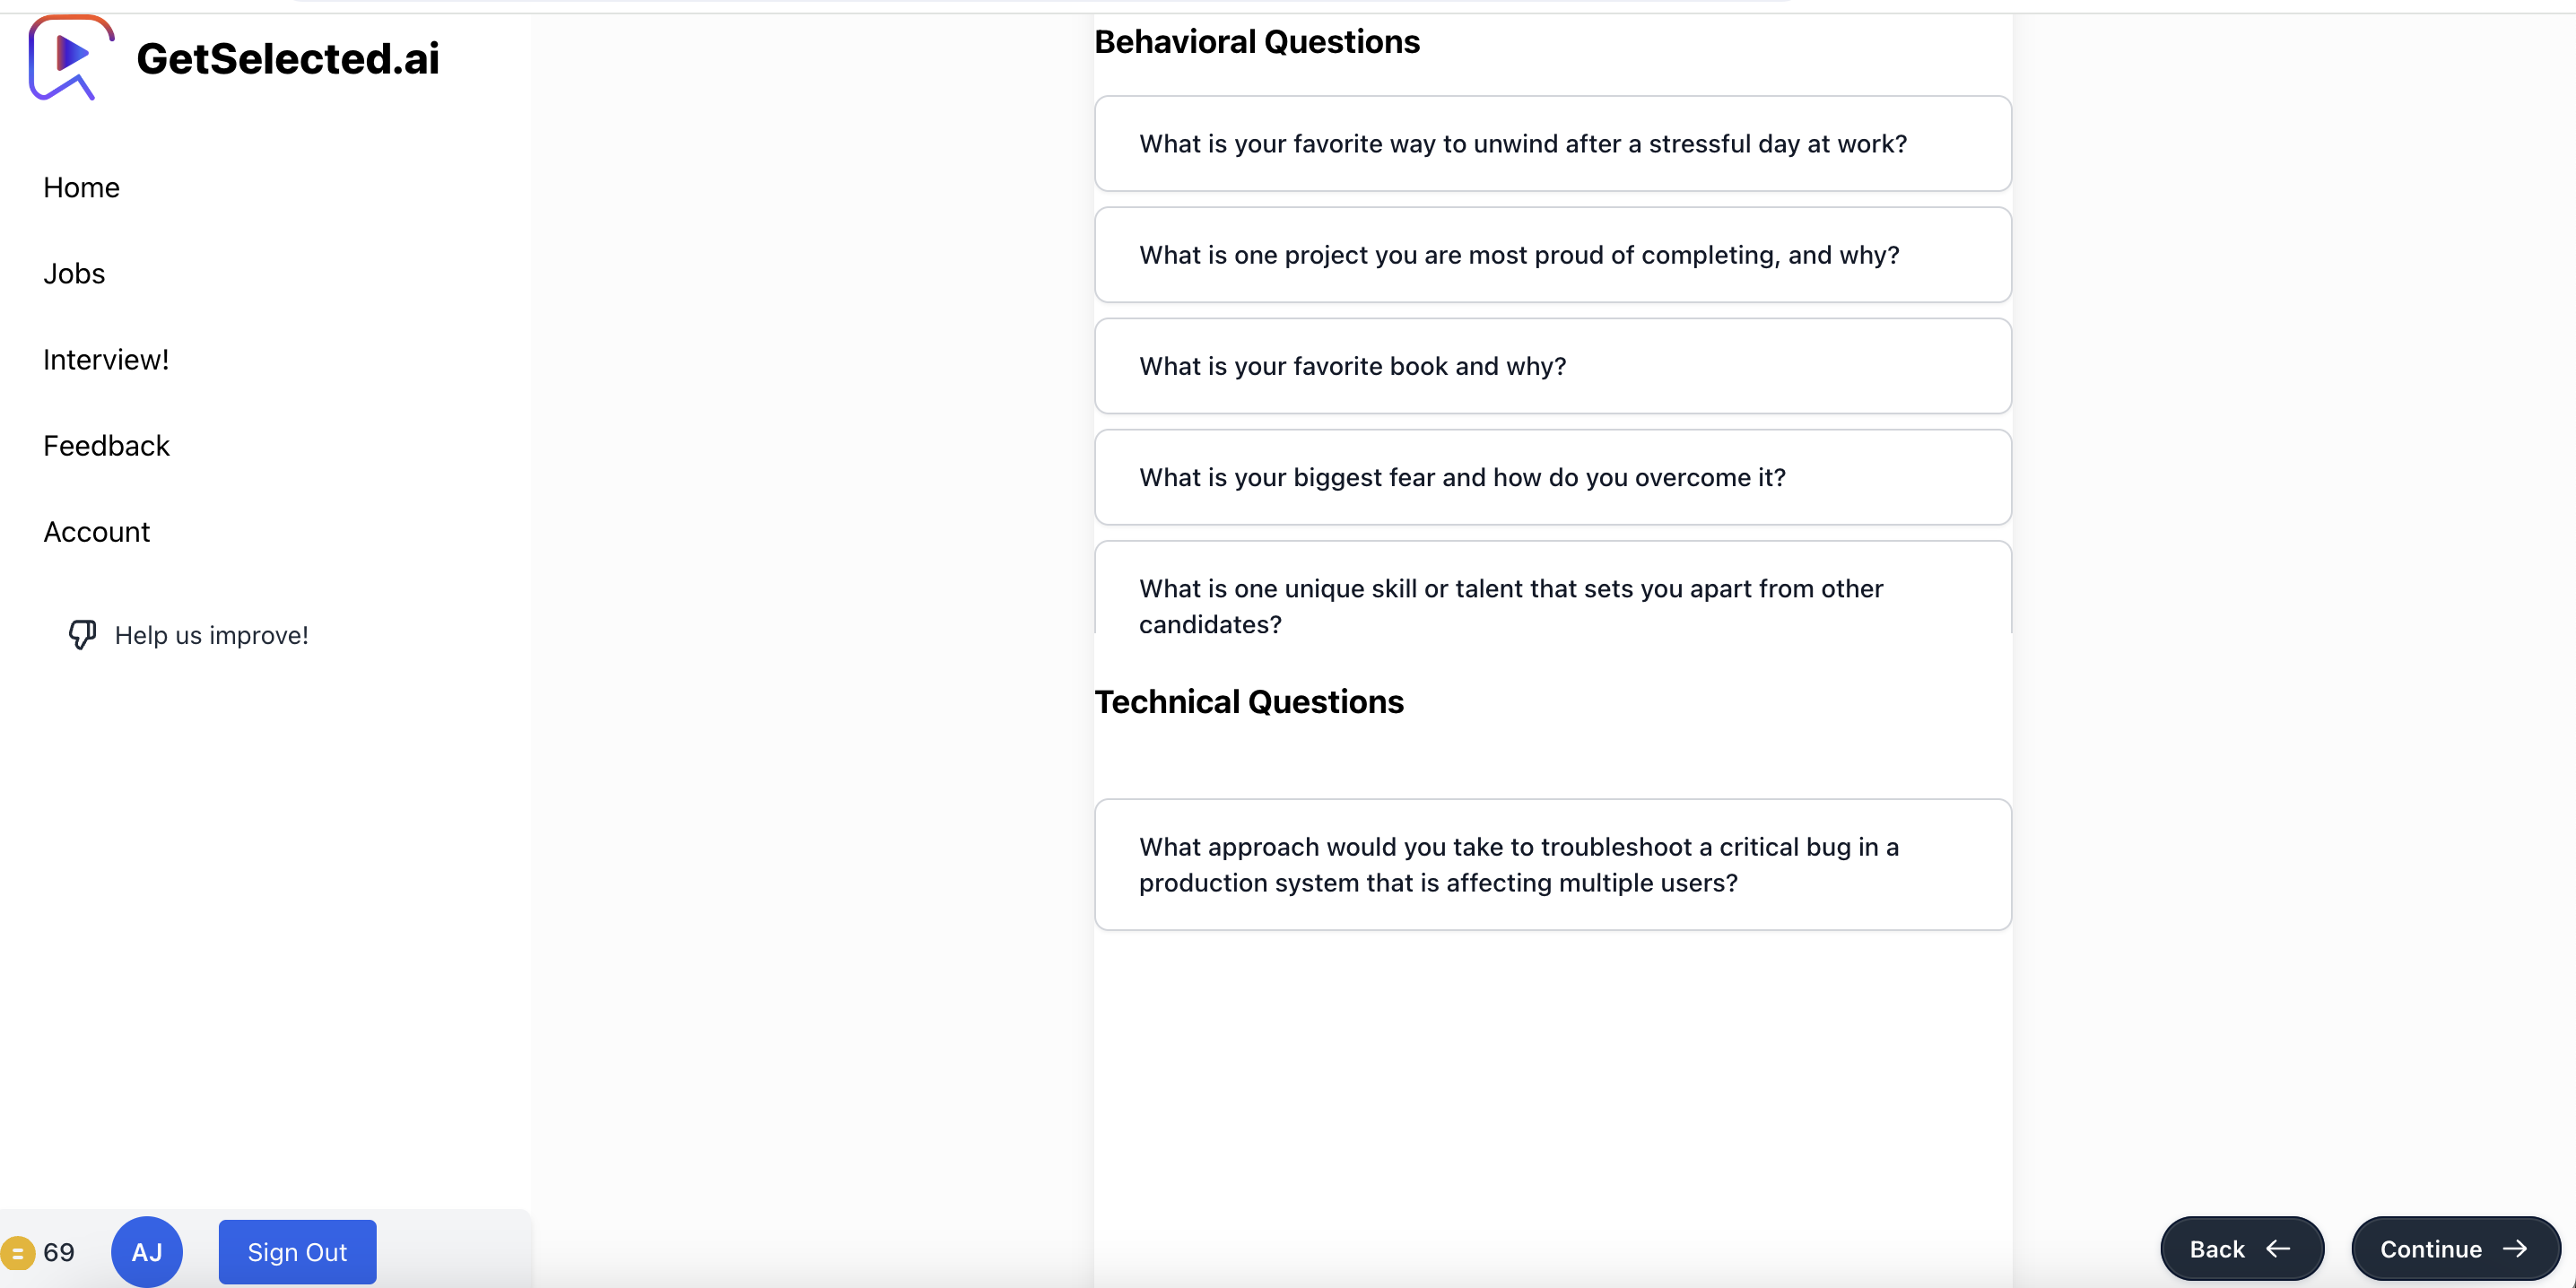This screenshot has width=2576, height=1288.
Task: Select the unwind after stressful day question
Action: pos(1552,144)
